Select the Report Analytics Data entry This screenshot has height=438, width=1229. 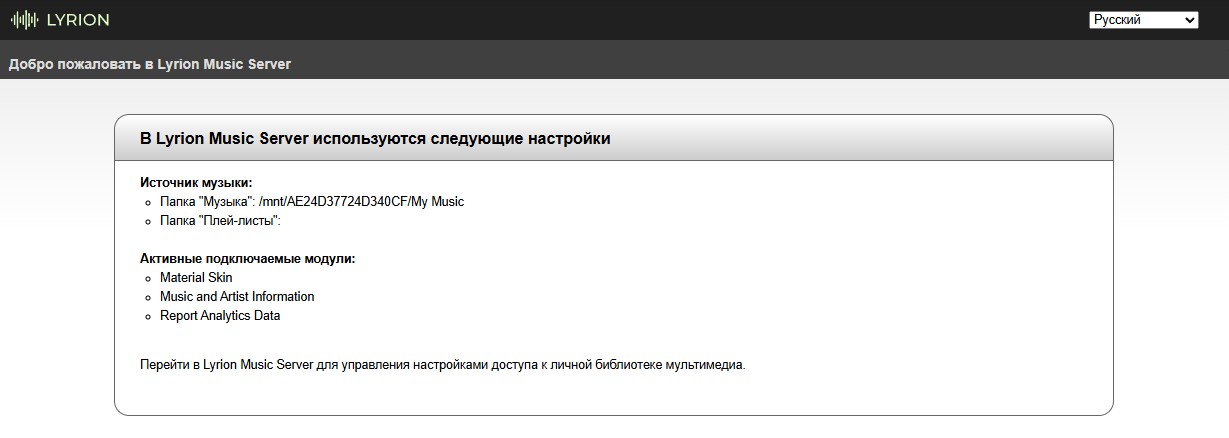[x=220, y=315]
